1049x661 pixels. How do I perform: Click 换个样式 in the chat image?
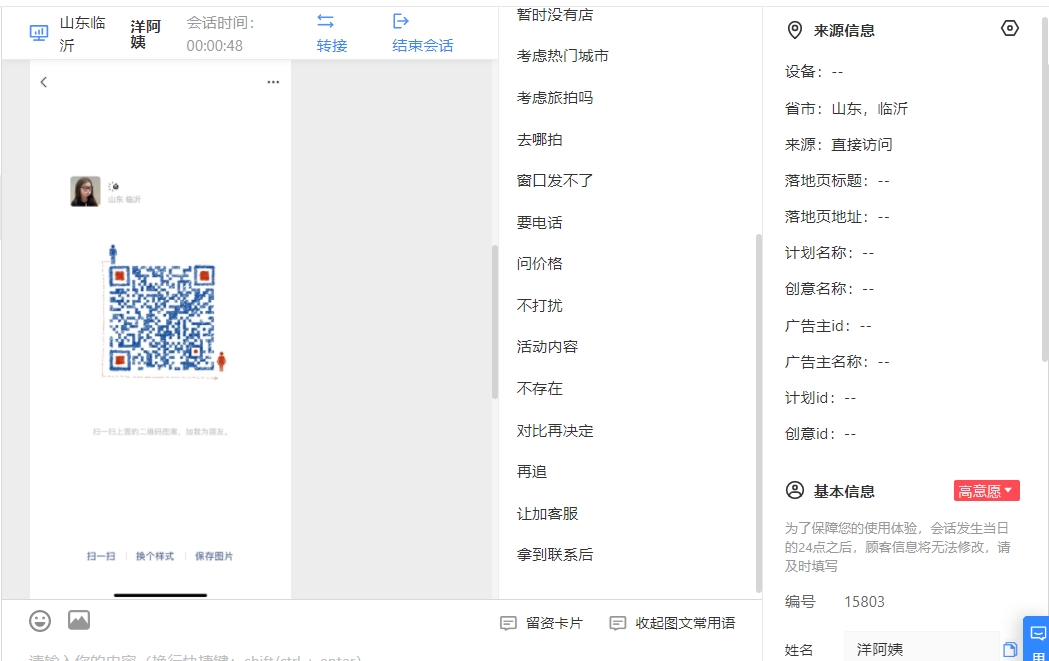tap(155, 556)
